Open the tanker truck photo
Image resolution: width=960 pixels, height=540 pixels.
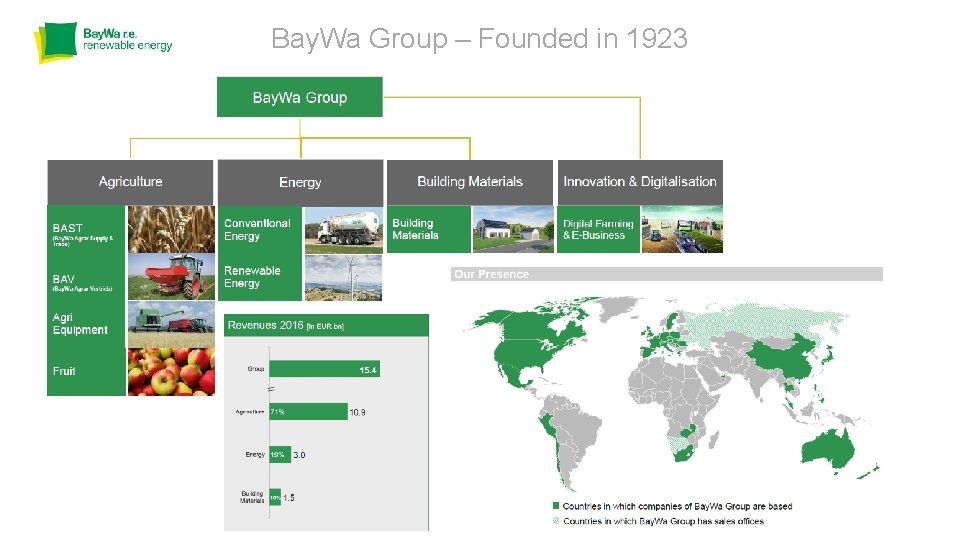[x=343, y=230]
